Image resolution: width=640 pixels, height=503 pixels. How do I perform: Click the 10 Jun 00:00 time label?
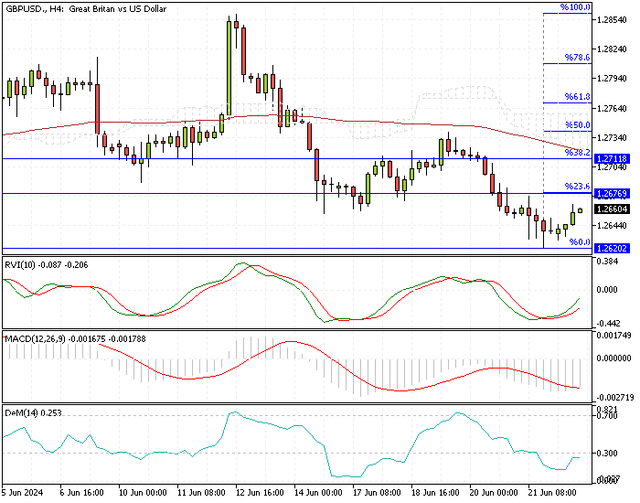coord(142,493)
